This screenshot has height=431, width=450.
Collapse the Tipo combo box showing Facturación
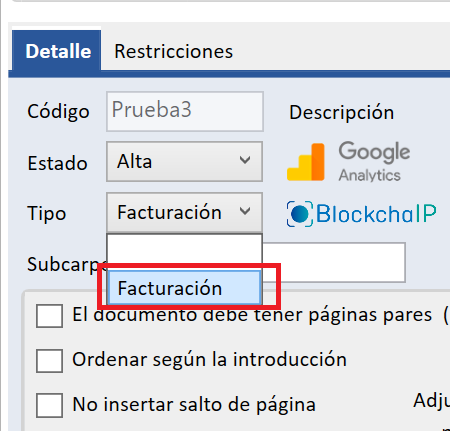click(x=184, y=212)
